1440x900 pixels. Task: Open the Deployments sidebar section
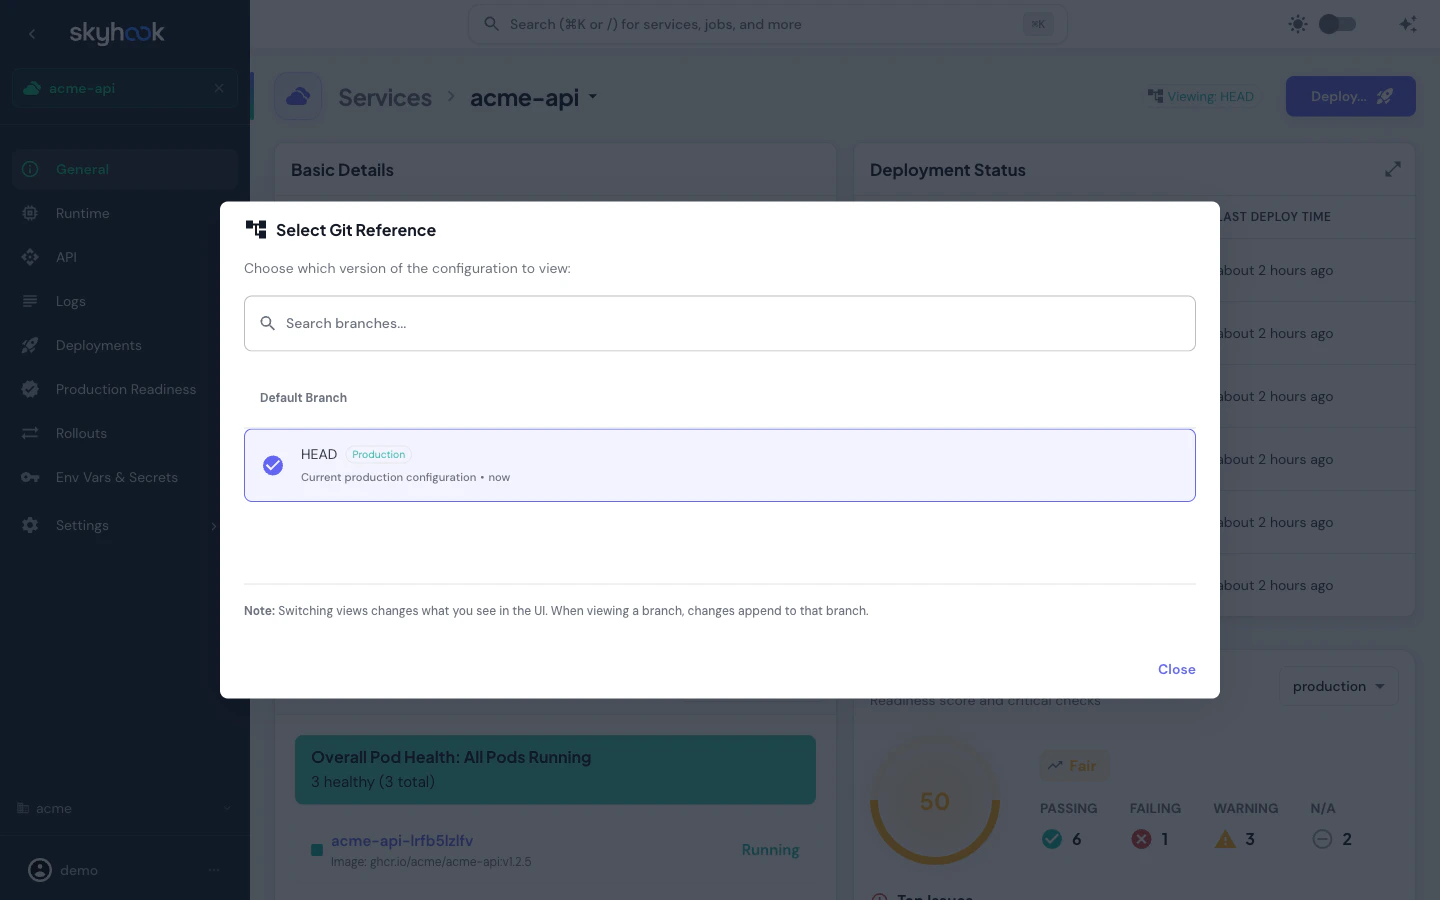pos(124,345)
